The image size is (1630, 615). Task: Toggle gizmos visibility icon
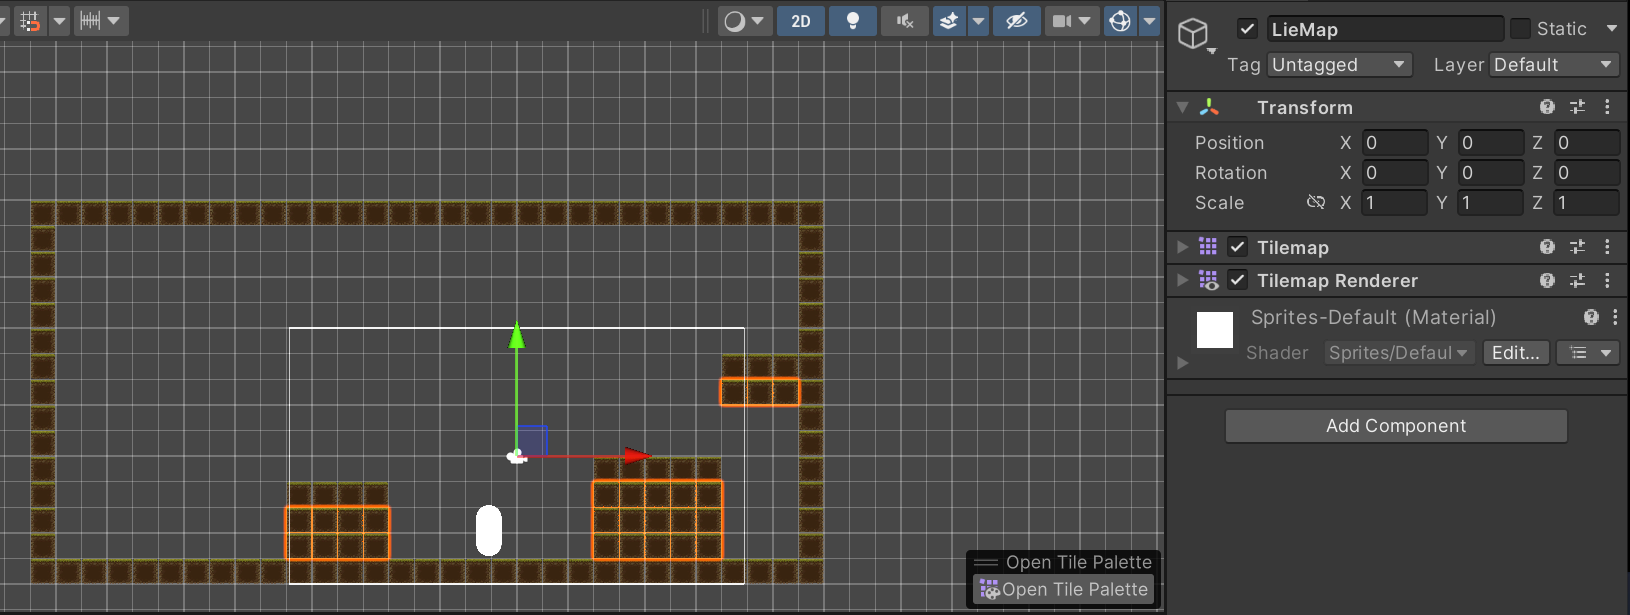click(x=1121, y=21)
